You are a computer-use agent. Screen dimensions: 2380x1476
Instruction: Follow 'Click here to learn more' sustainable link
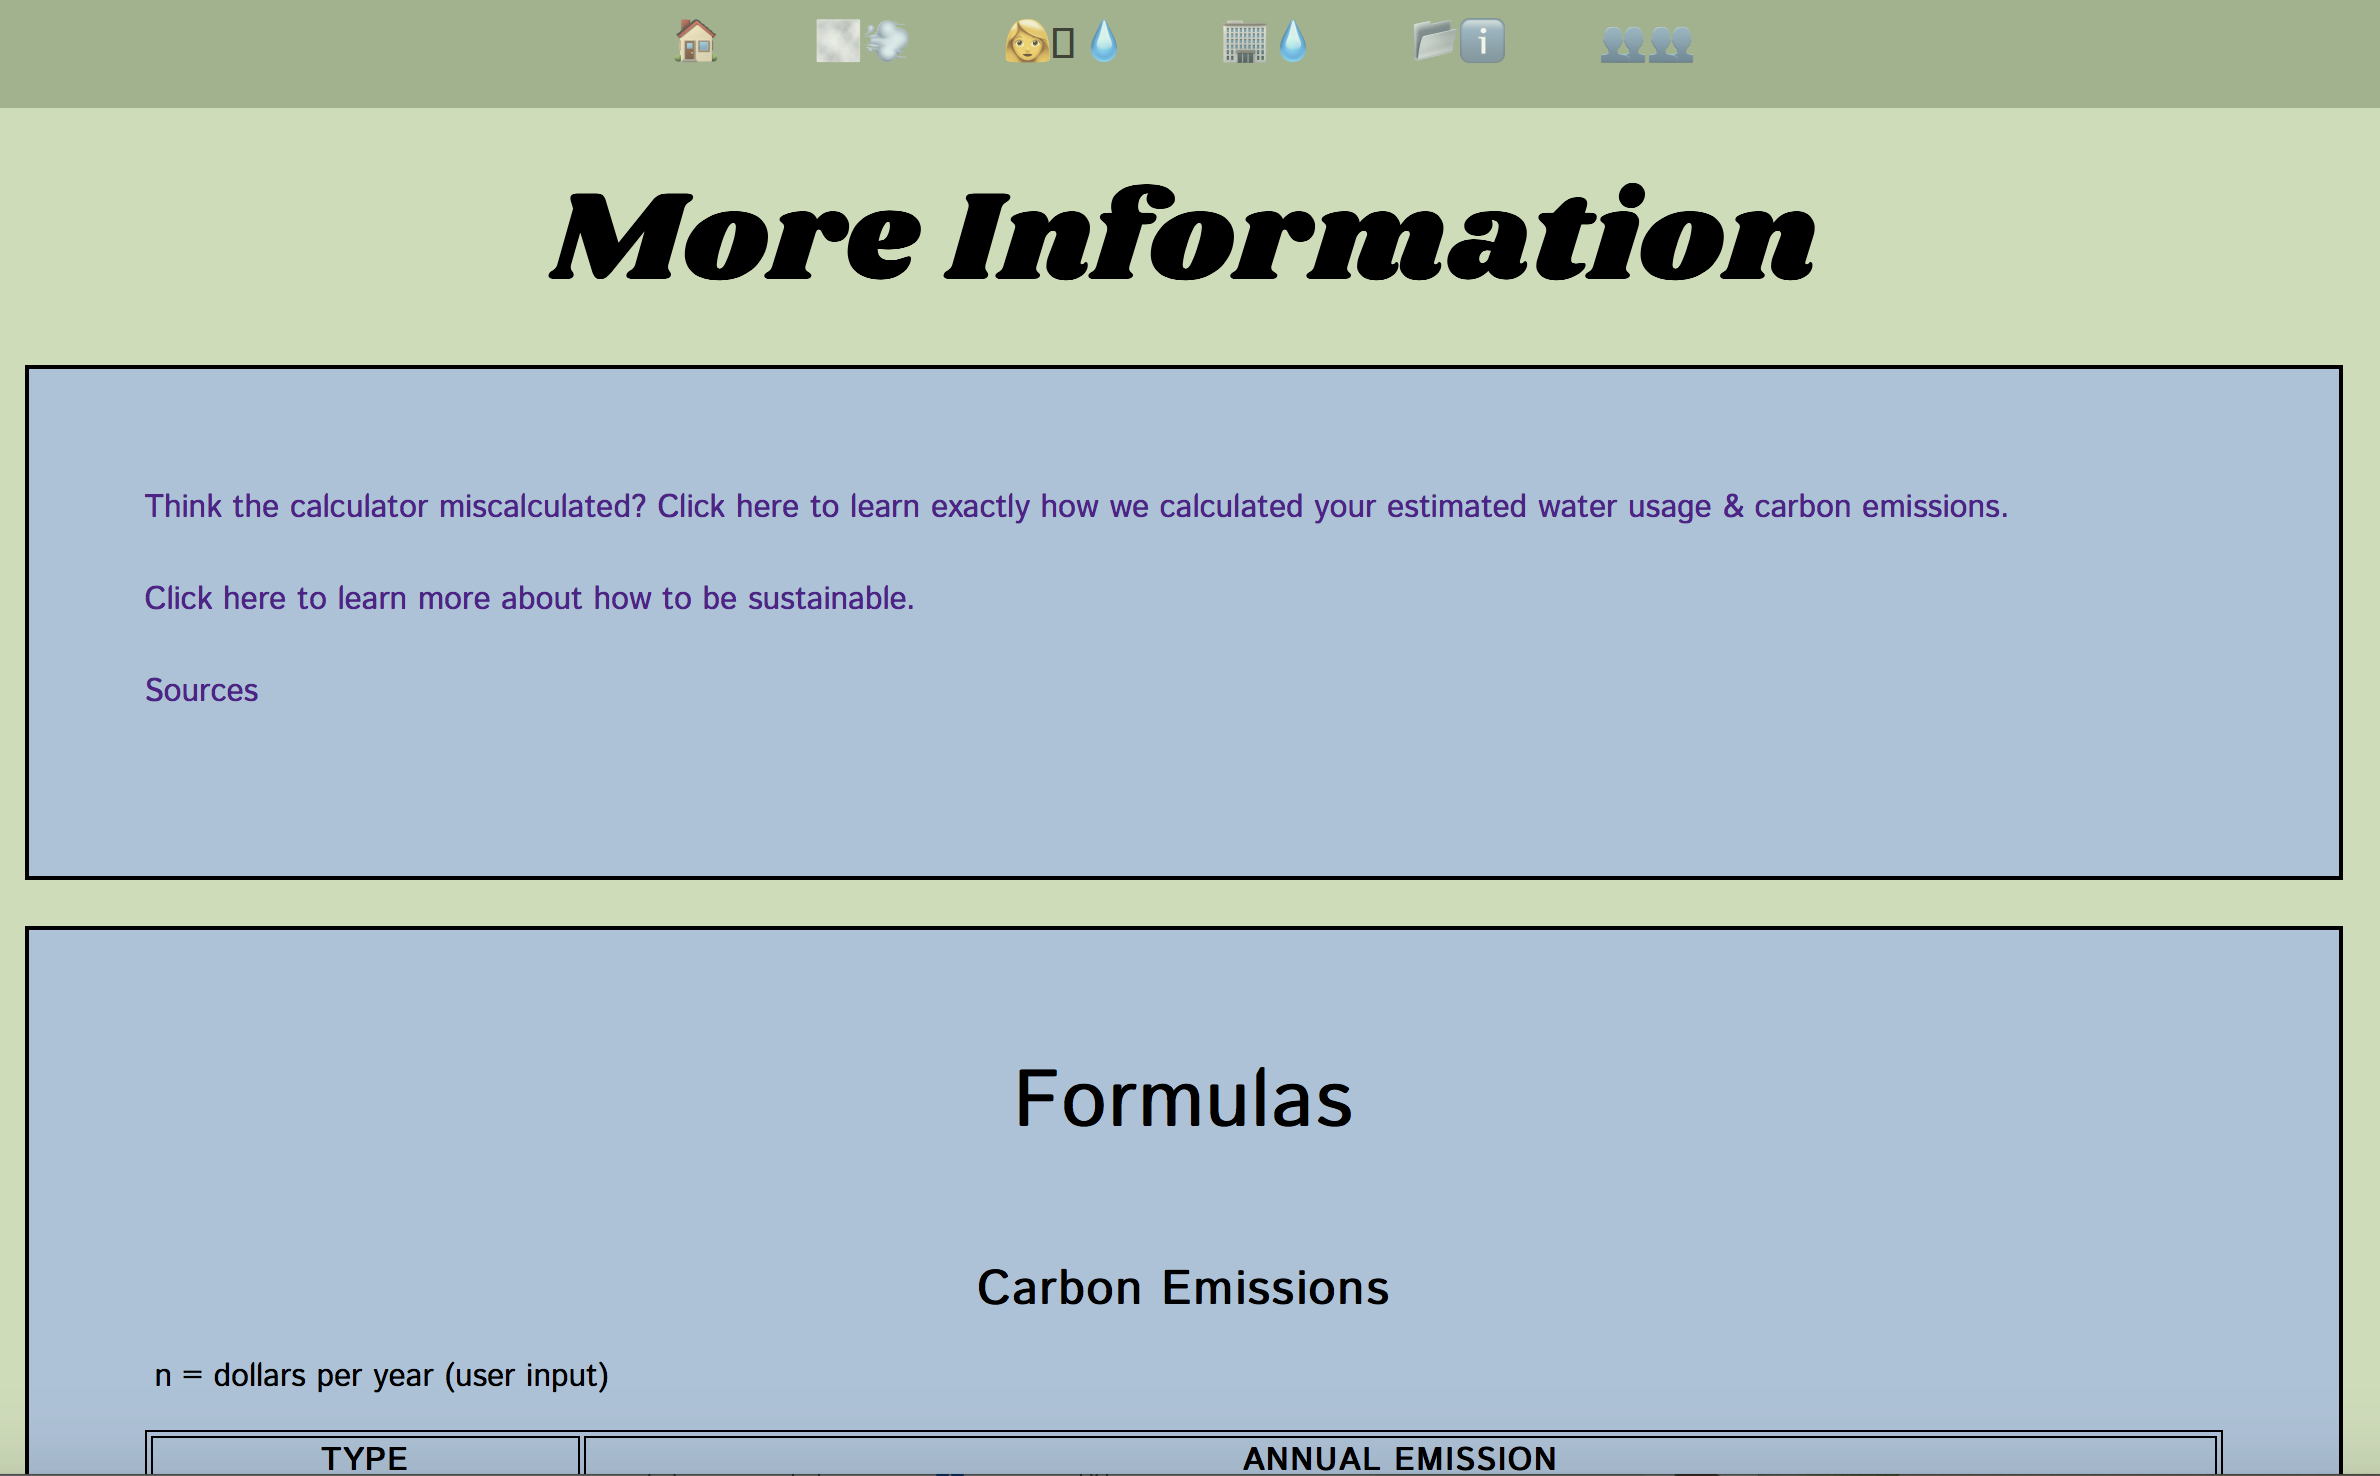click(x=529, y=598)
